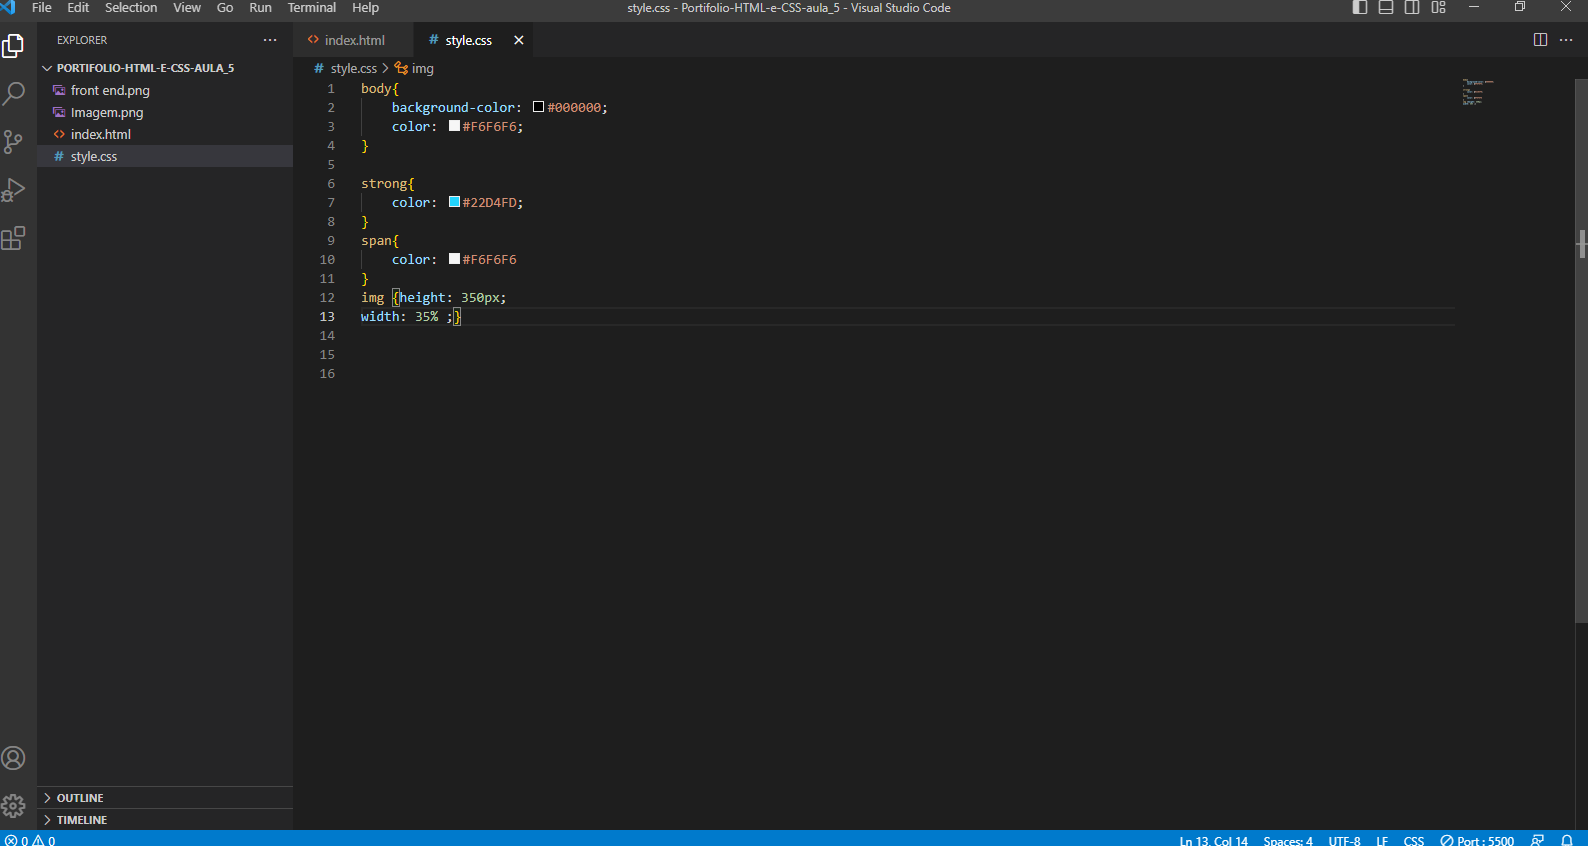Click the code minimap preview
1588x846 pixels.
click(x=1478, y=92)
